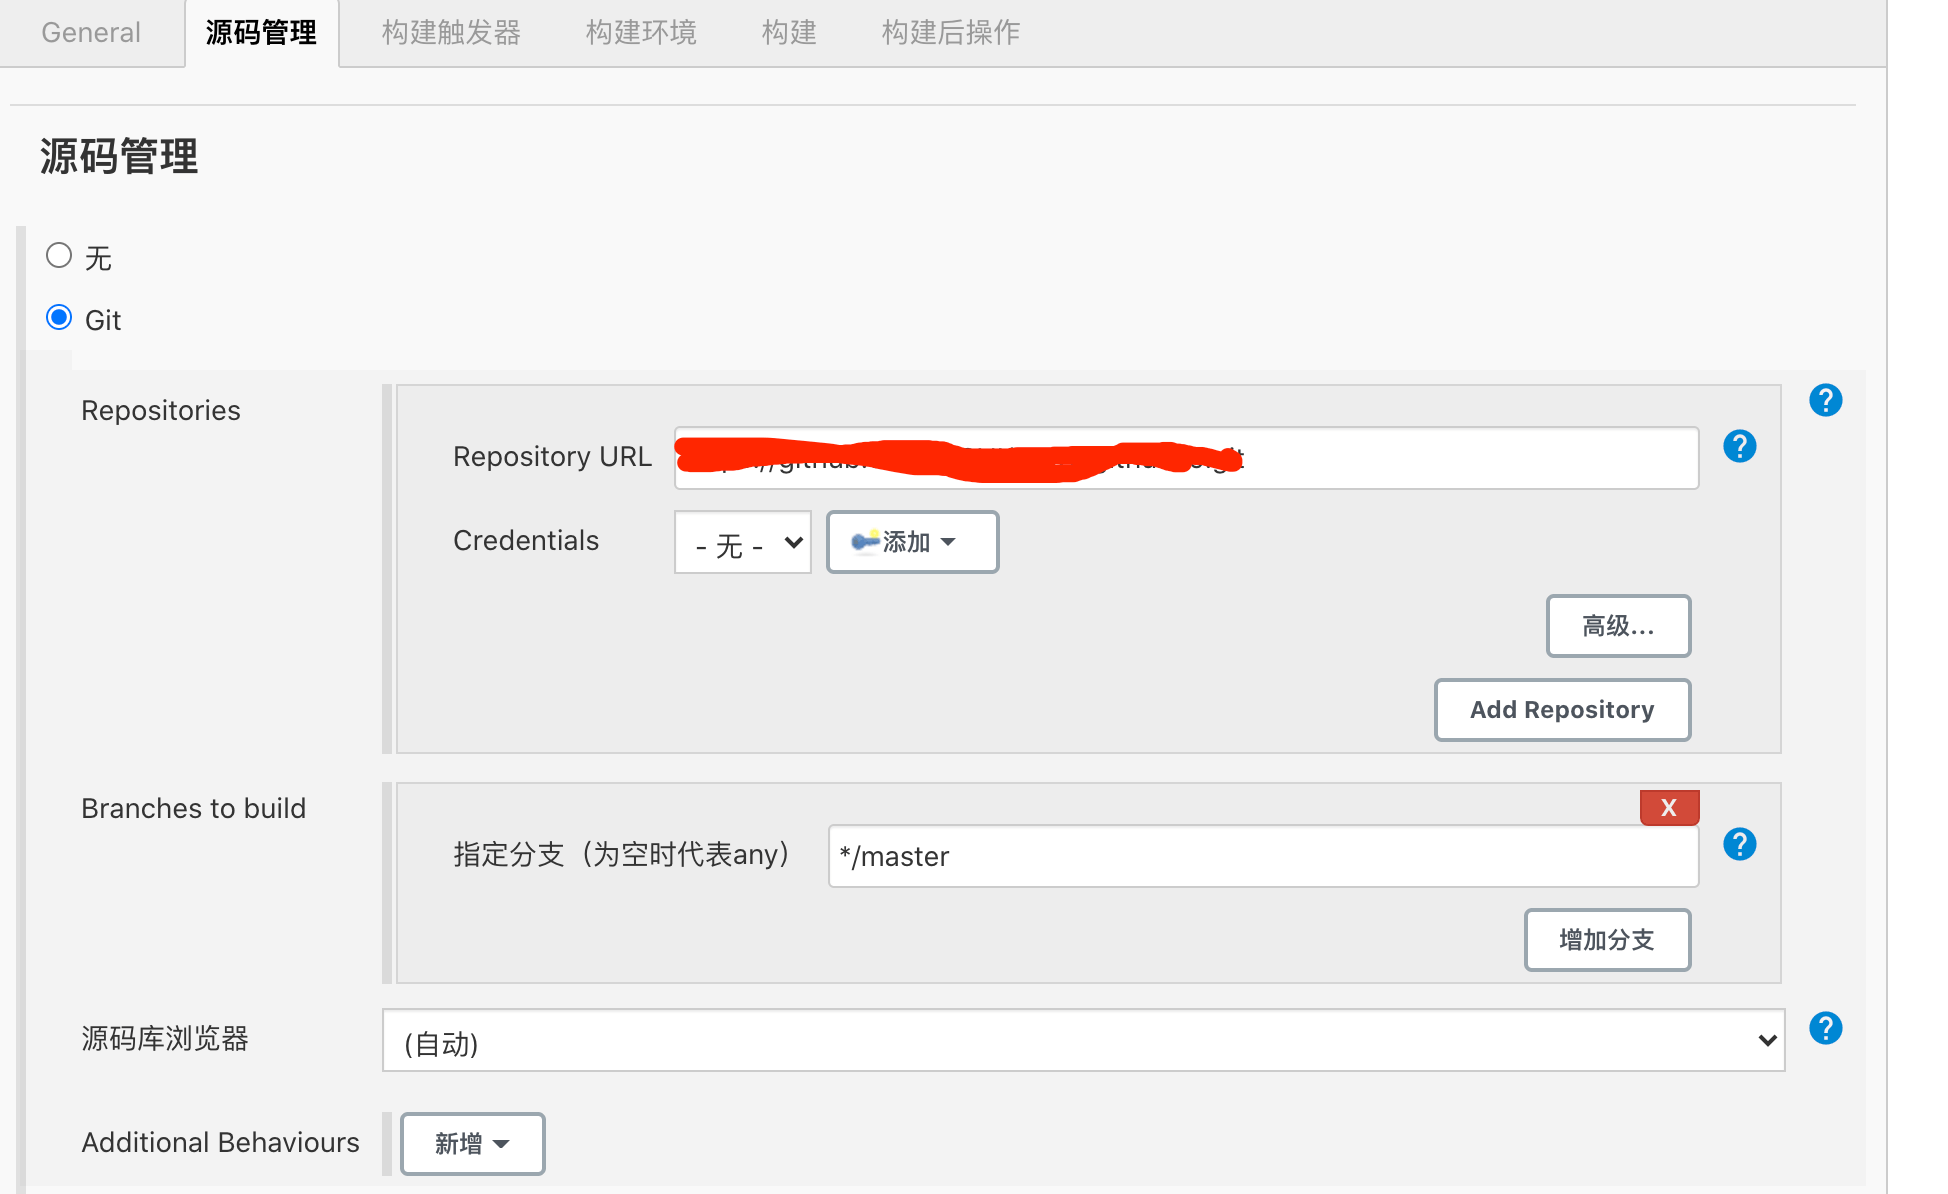
Task: Switch to the 构建触发器 tab
Action: coord(451,33)
